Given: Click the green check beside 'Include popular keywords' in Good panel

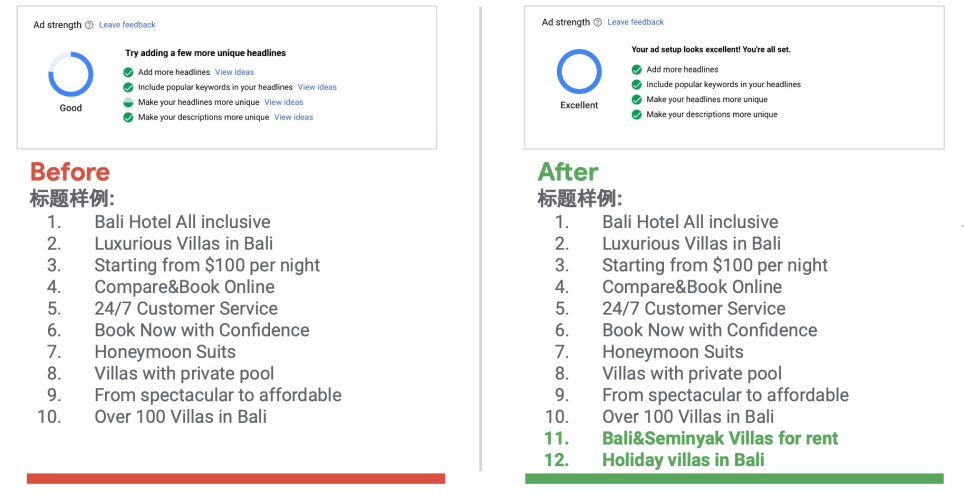Looking at the screenshot, I should [x=128, y=87].
